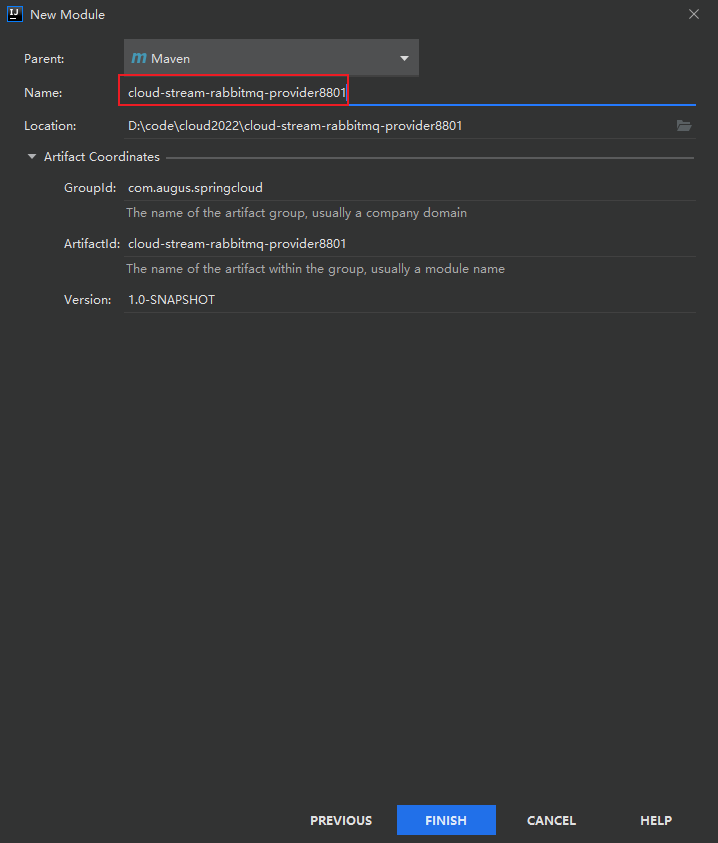Open the Maven parent combo box
The image size is (718, 843).
pos(271,58)
